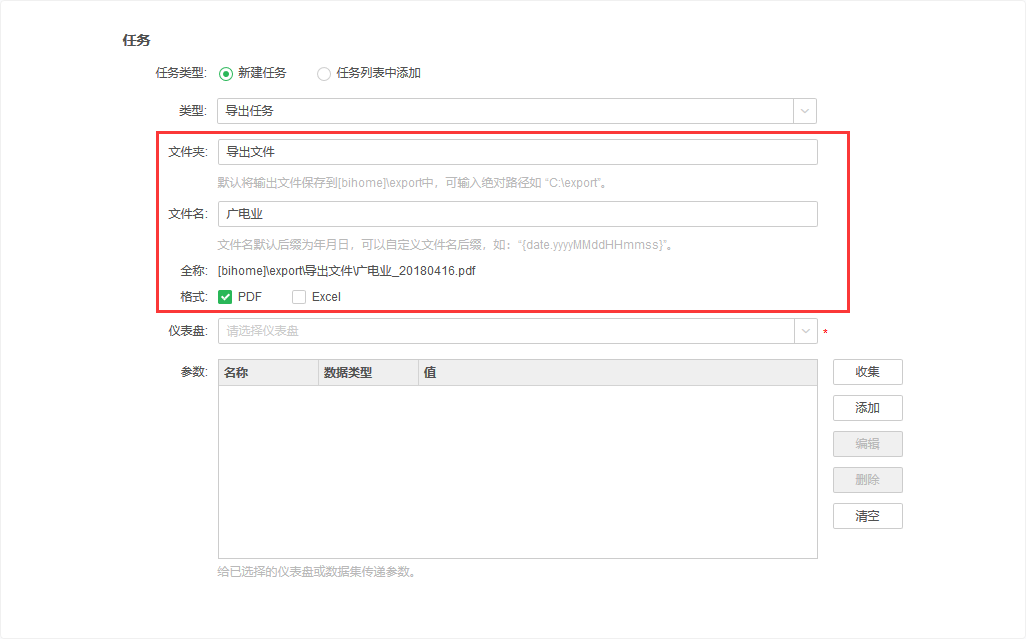Click the hint below the parameters table
Screen dimensions: 1026x639
pos(317,572)
